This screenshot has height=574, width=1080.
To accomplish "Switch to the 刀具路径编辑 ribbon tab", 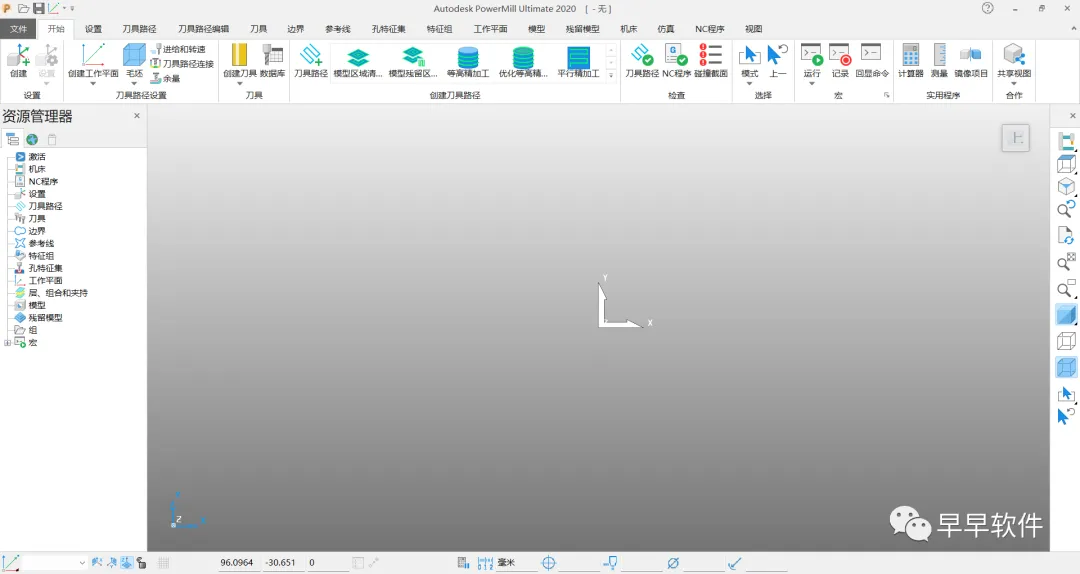I will point(203,29).
